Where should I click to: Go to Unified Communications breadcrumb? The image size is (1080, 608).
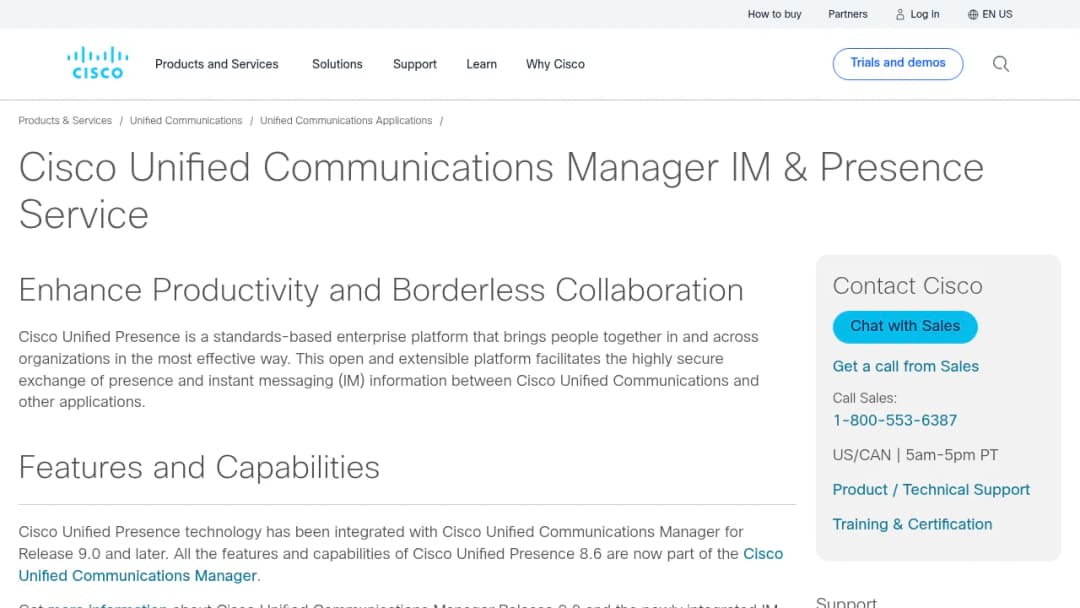pyautogui.click(x=186, y=120)
